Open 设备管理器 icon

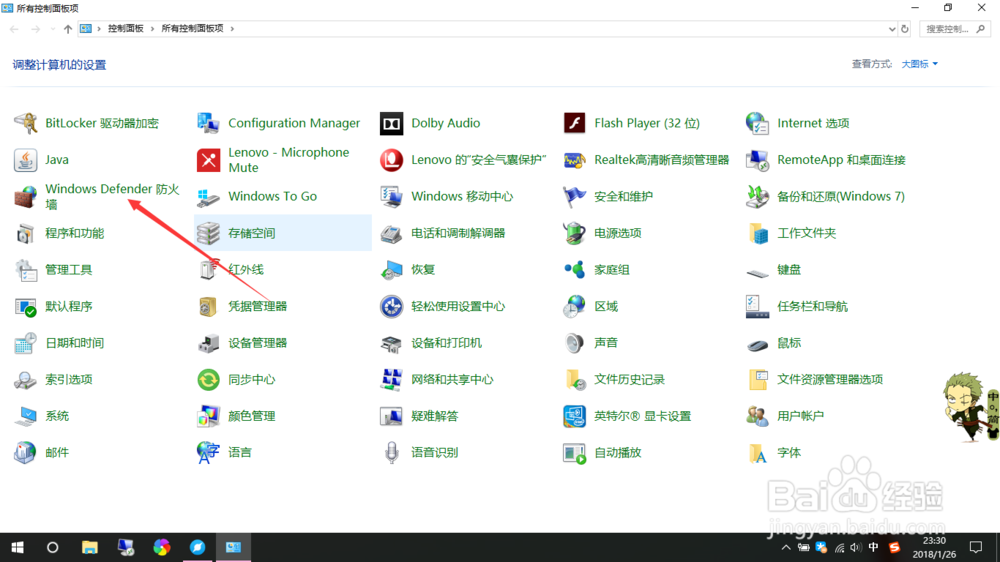(209, 343)
